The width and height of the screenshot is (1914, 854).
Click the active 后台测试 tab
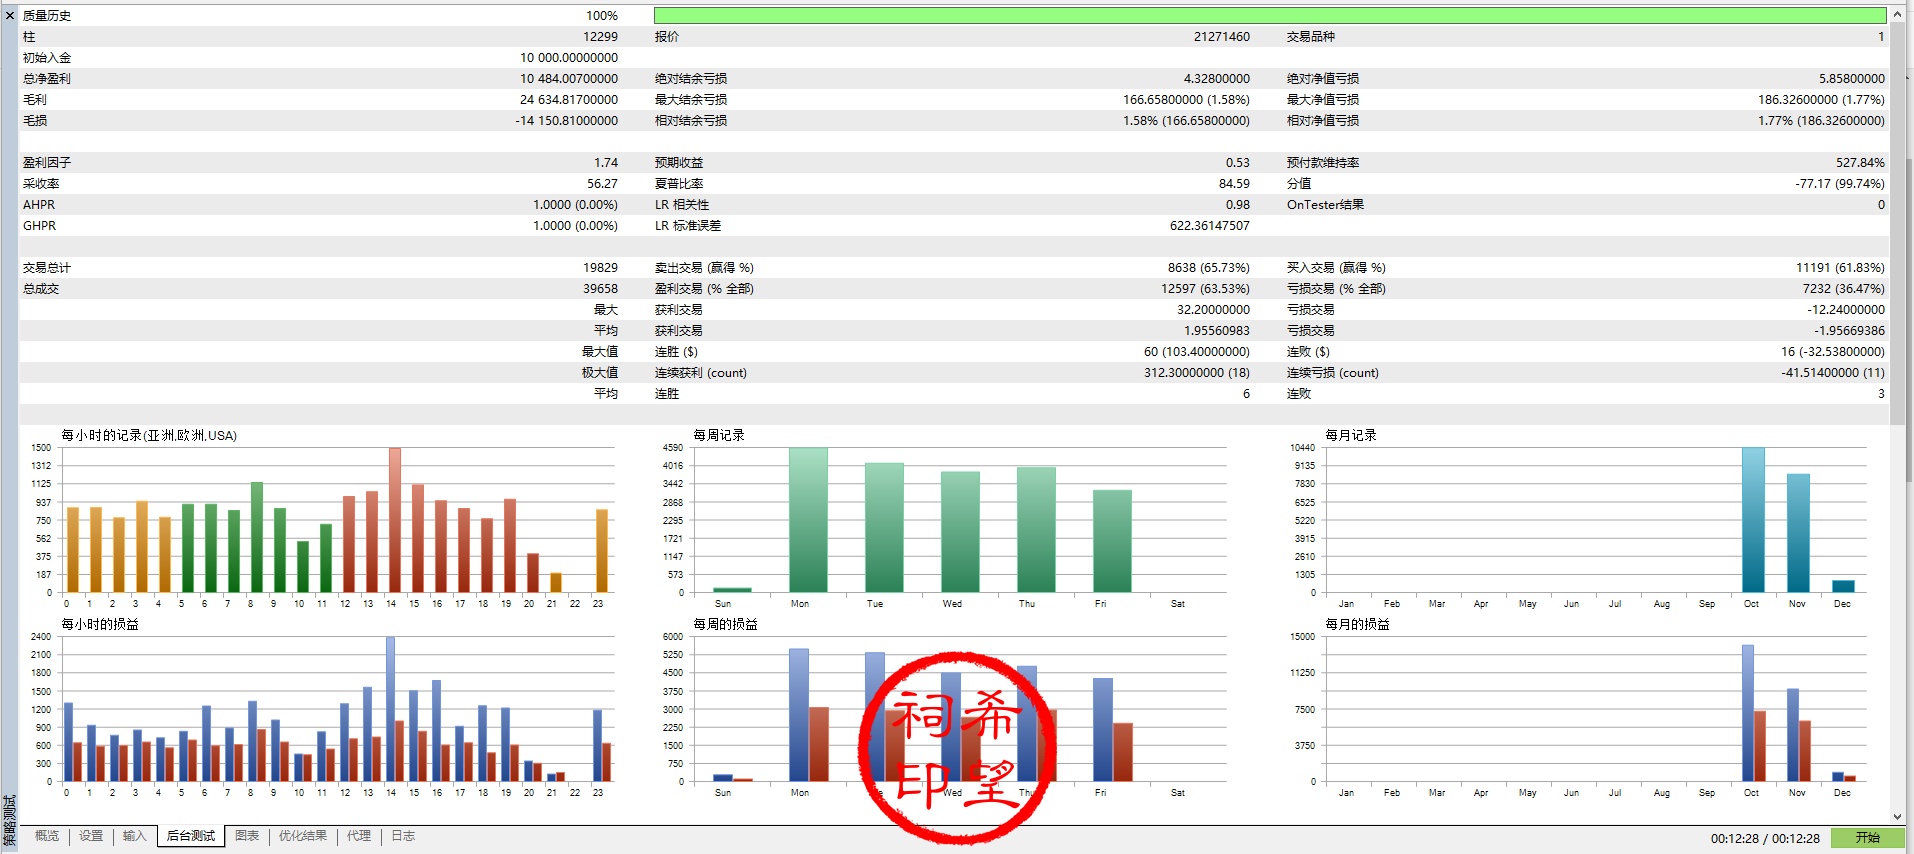click(x=191, y=836)
